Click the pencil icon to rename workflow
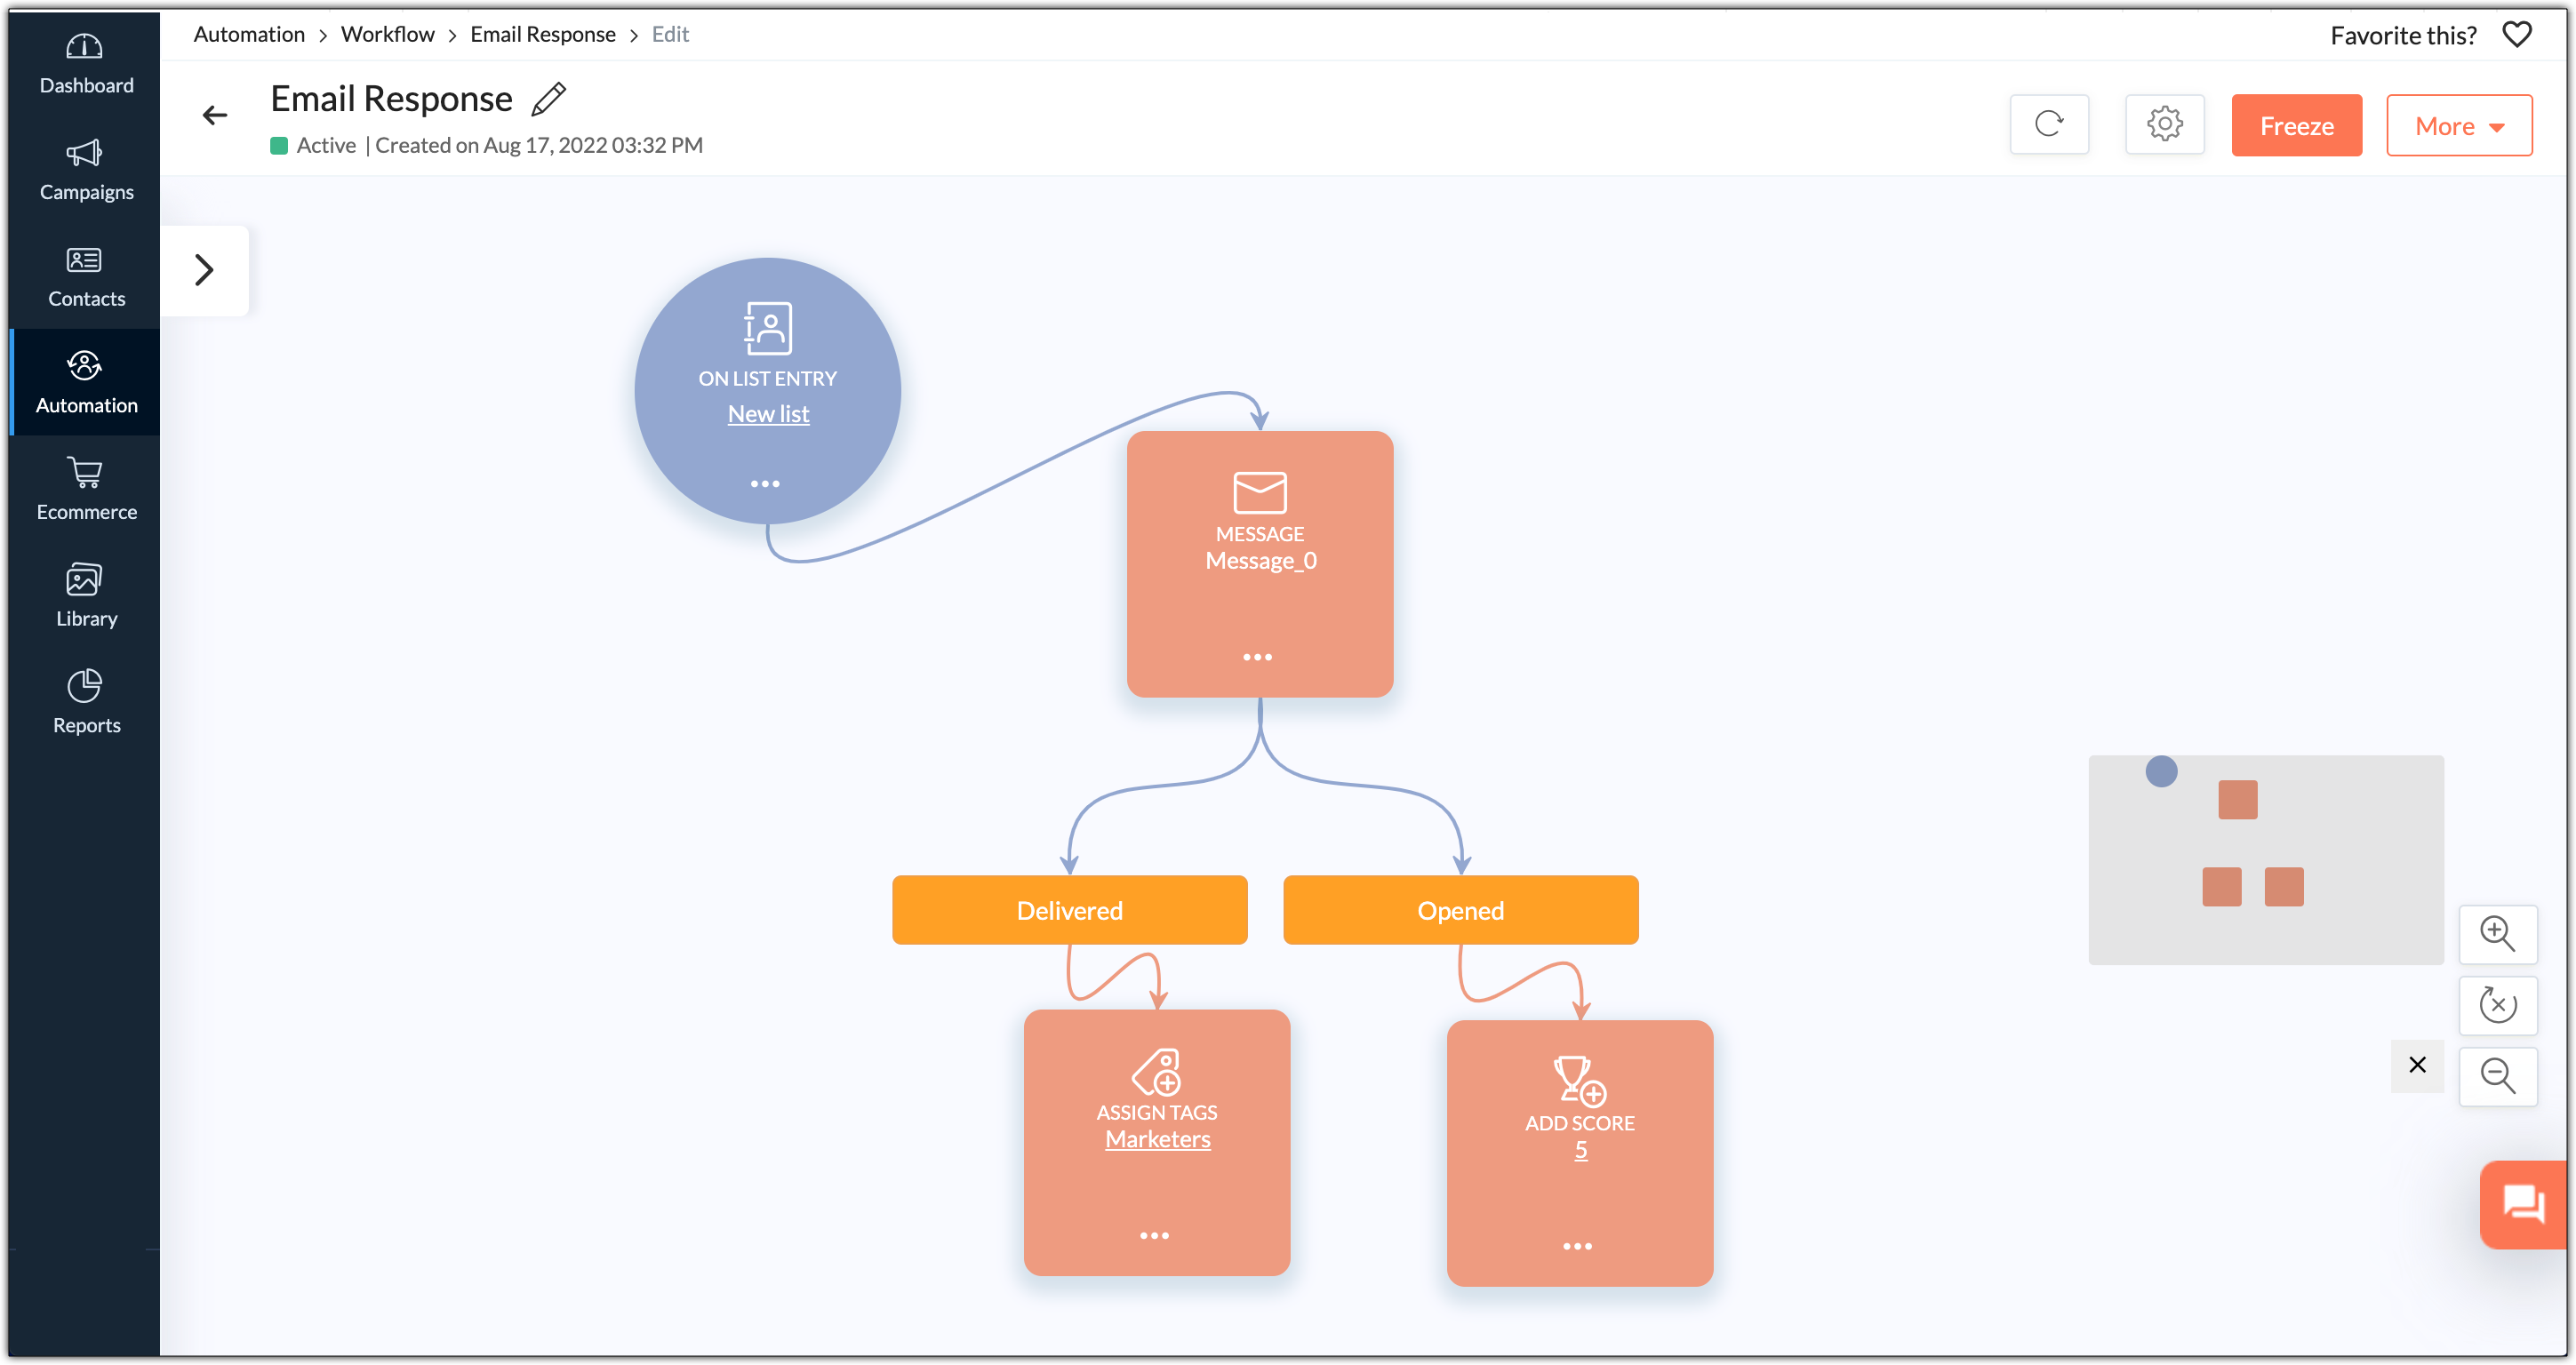Image resolution: width=2576 pixels, height=1365 pixels. coord(548,99)
